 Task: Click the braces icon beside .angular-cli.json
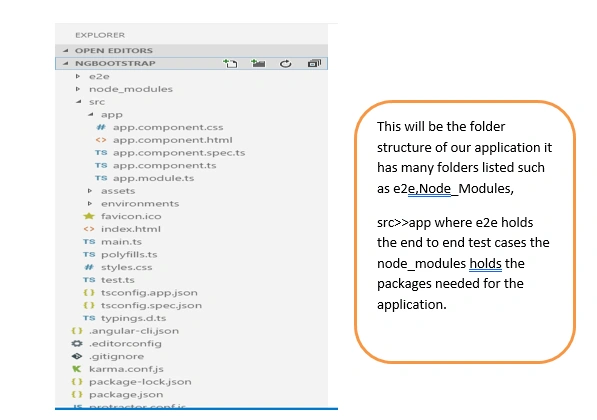[77, 331]
